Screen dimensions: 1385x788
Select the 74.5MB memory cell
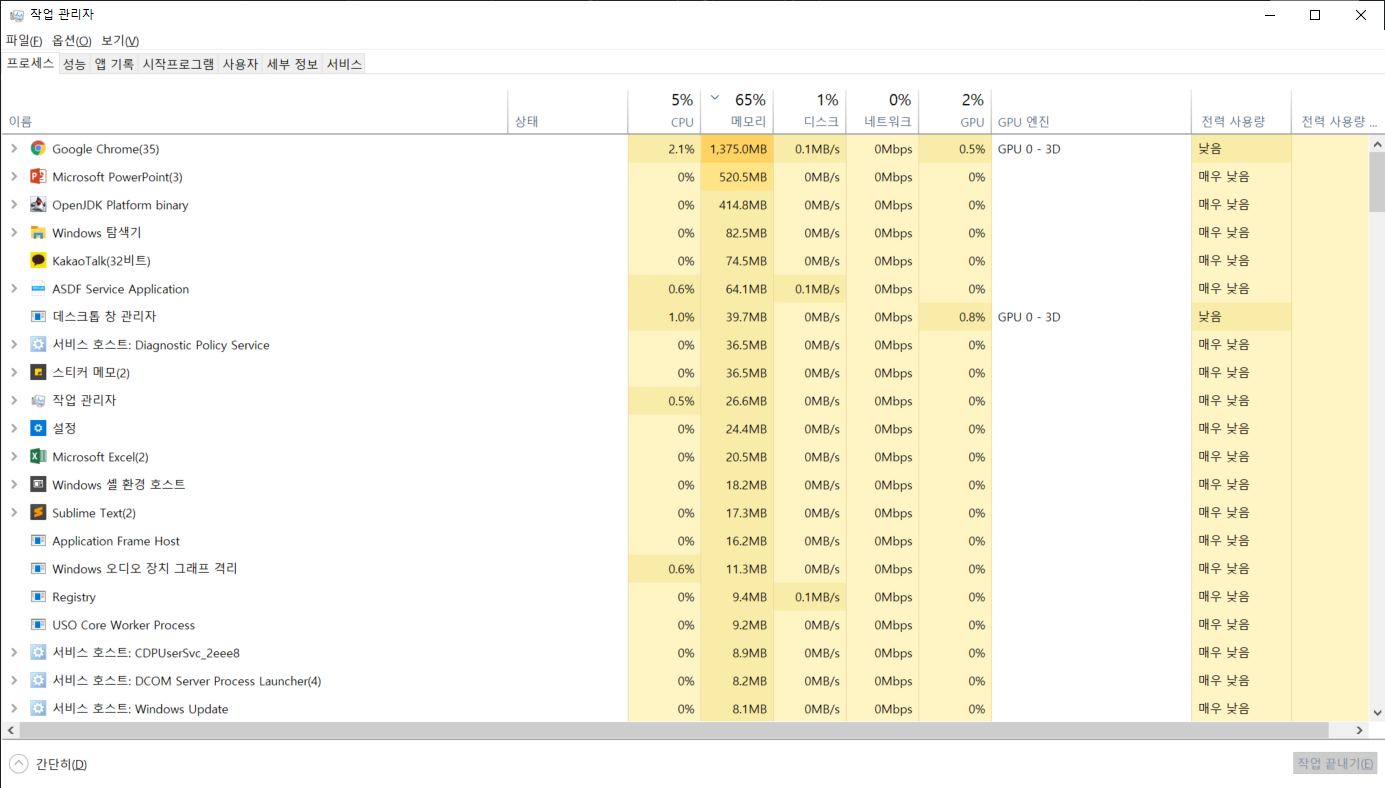click(737, 261)
